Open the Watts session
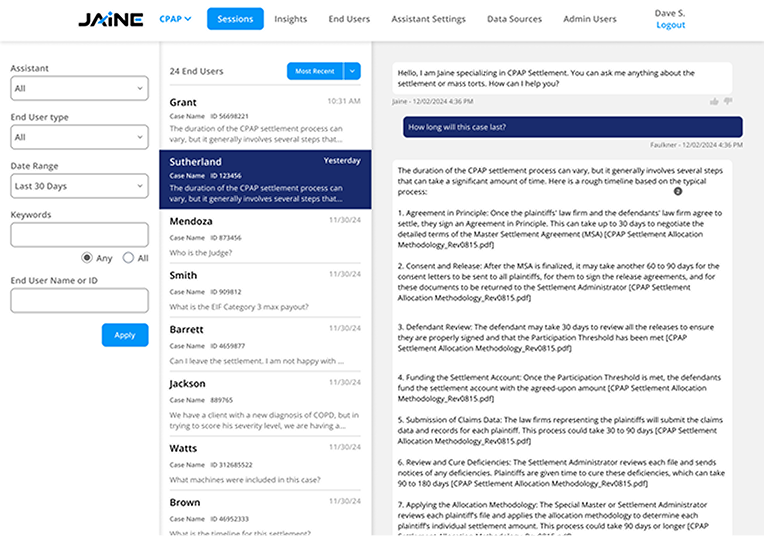Image resolution: width=764 pixels, height=536 pixels. pos(265,463)
